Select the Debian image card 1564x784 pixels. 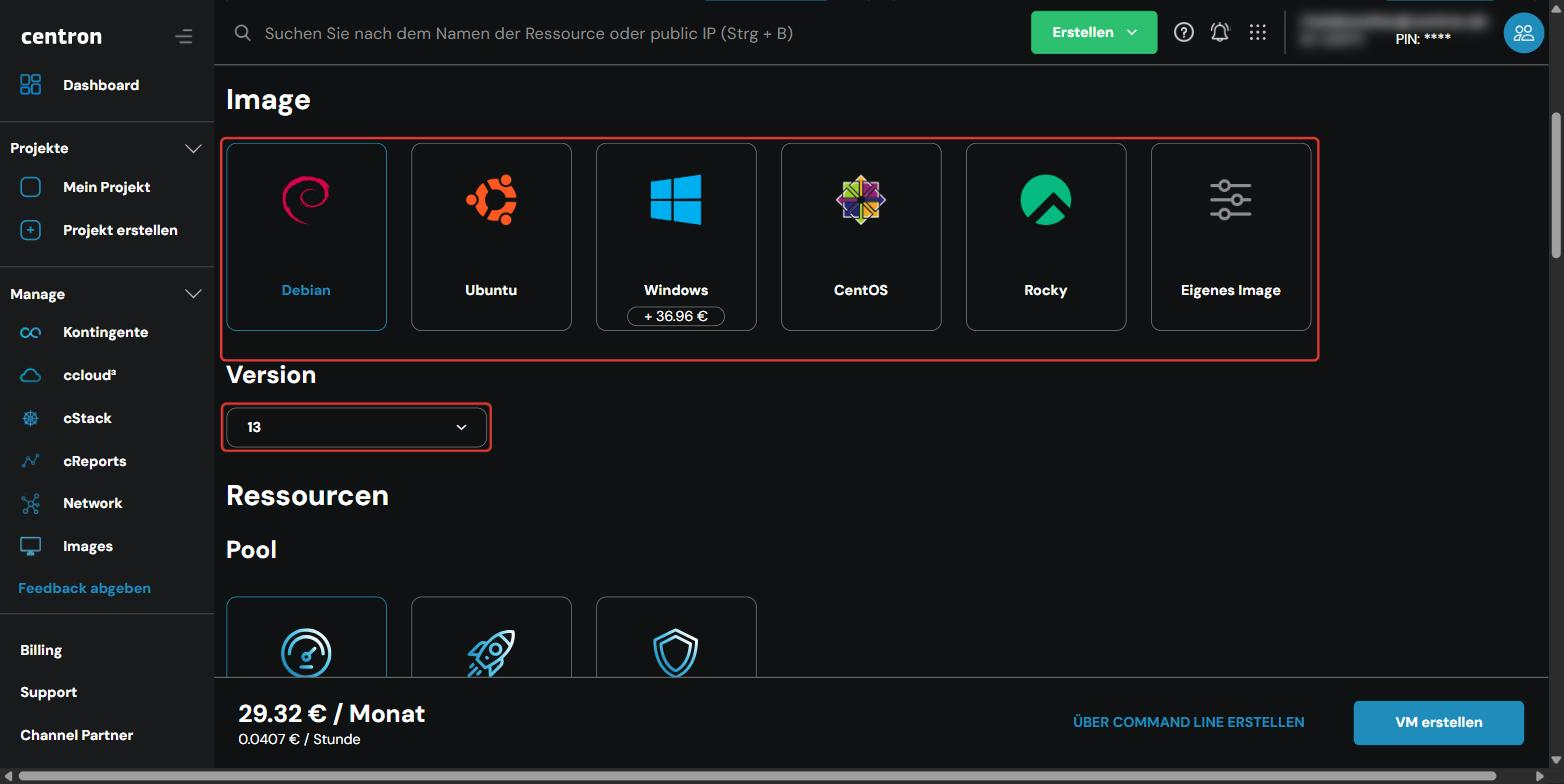pos(306,236)
